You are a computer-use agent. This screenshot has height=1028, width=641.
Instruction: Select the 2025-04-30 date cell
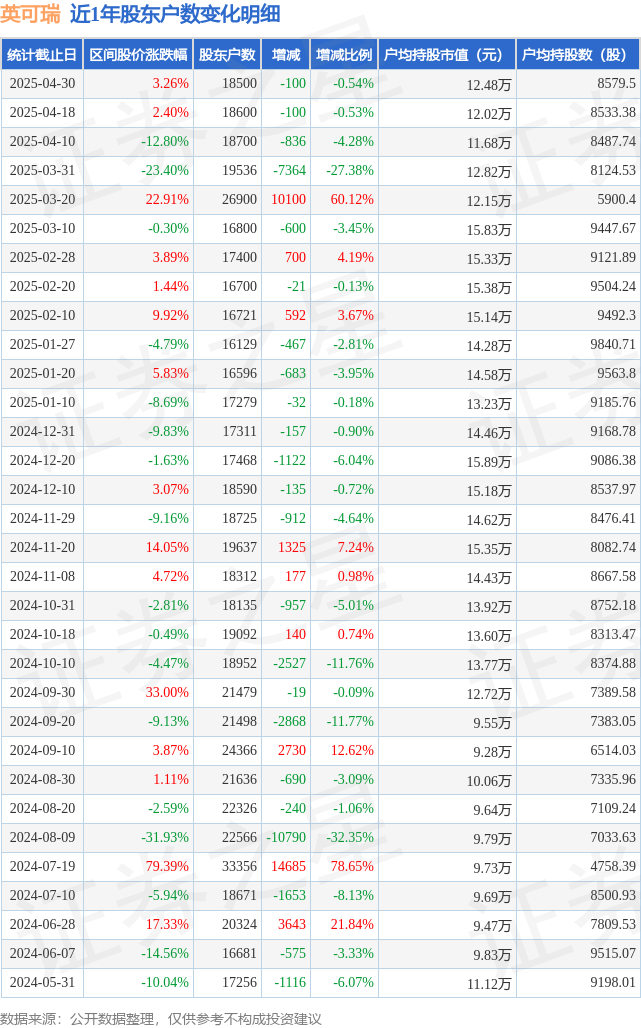coord(42,83)
